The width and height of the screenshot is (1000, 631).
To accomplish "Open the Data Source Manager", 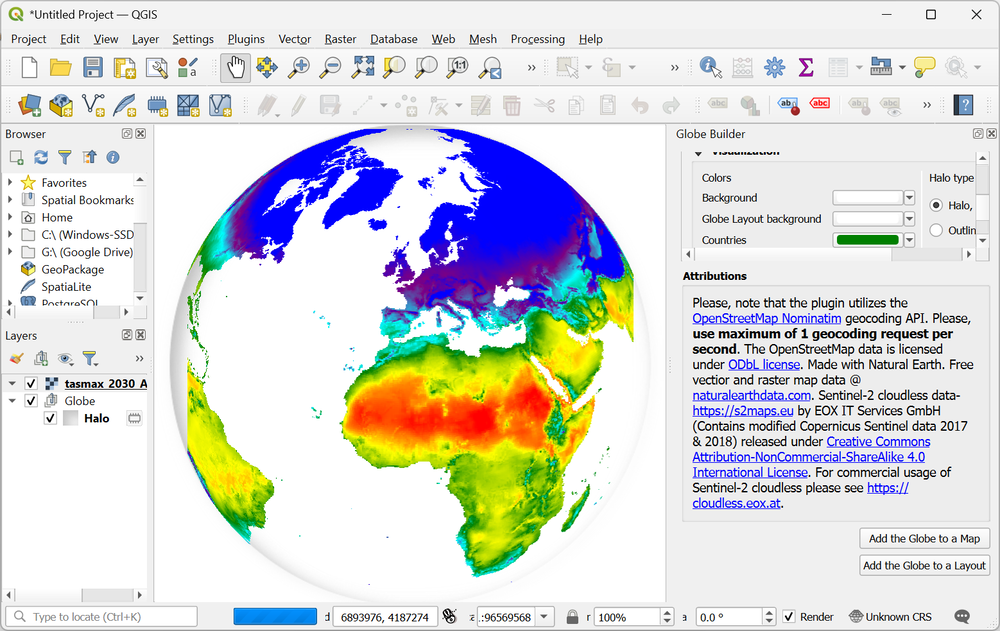I will (x=29, y=105).
